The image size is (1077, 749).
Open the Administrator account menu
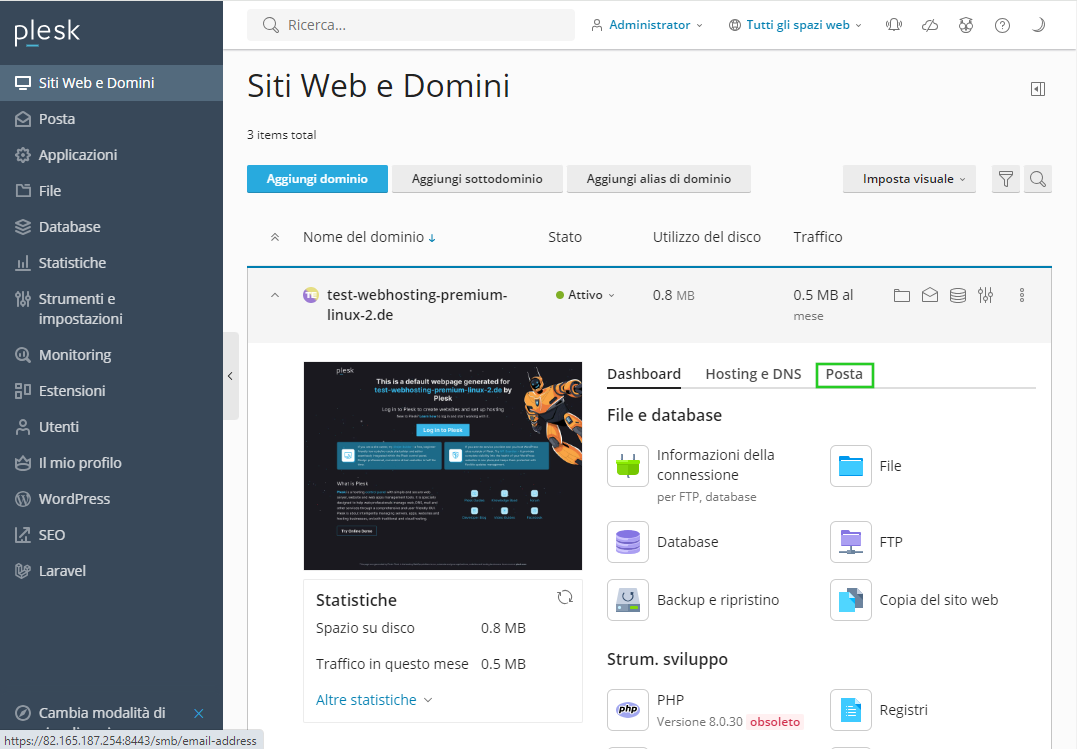coord(646,25)
